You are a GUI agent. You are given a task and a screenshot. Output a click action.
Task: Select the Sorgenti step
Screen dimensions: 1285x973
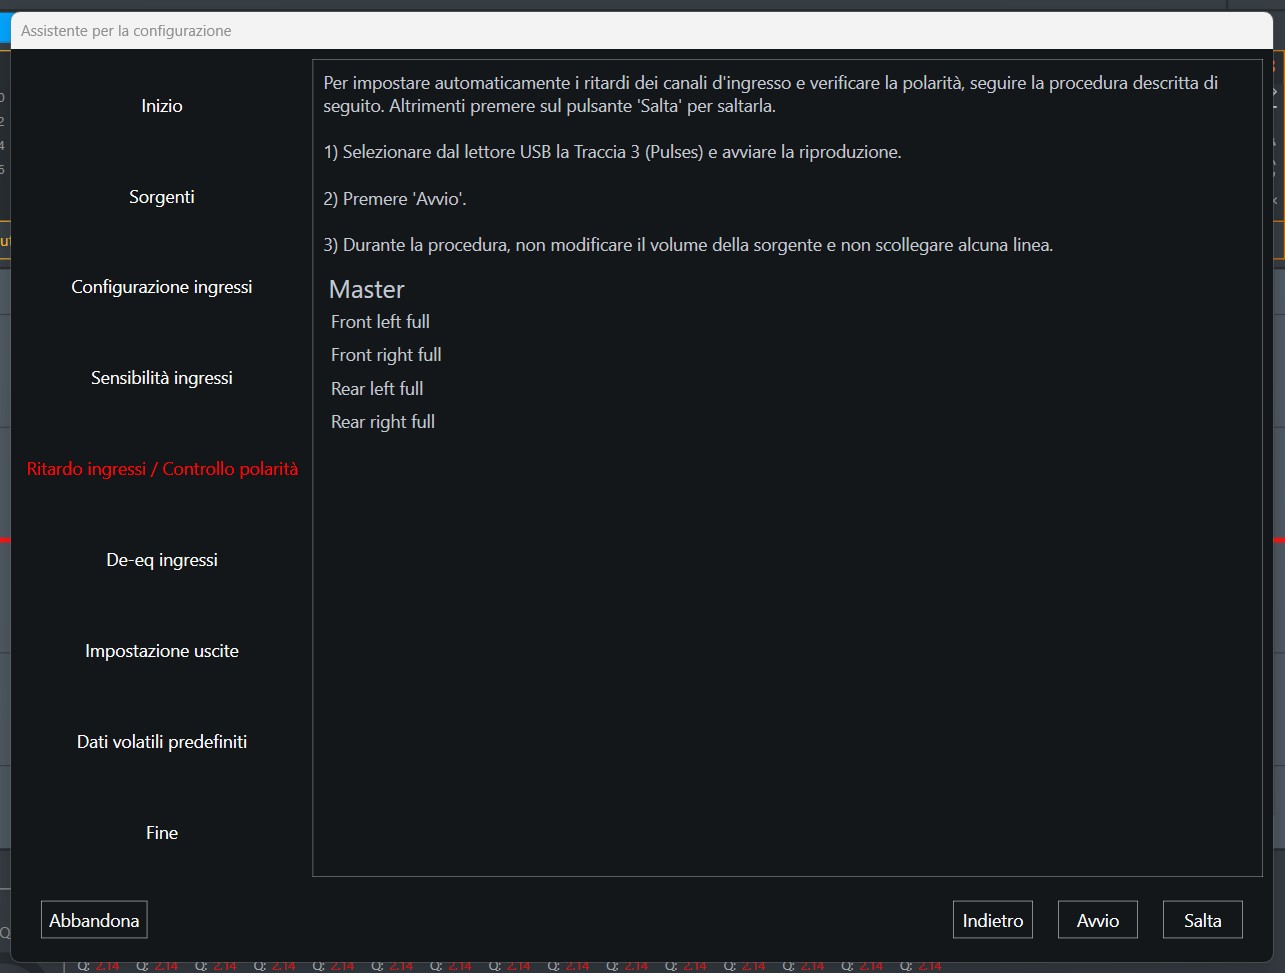162,197
